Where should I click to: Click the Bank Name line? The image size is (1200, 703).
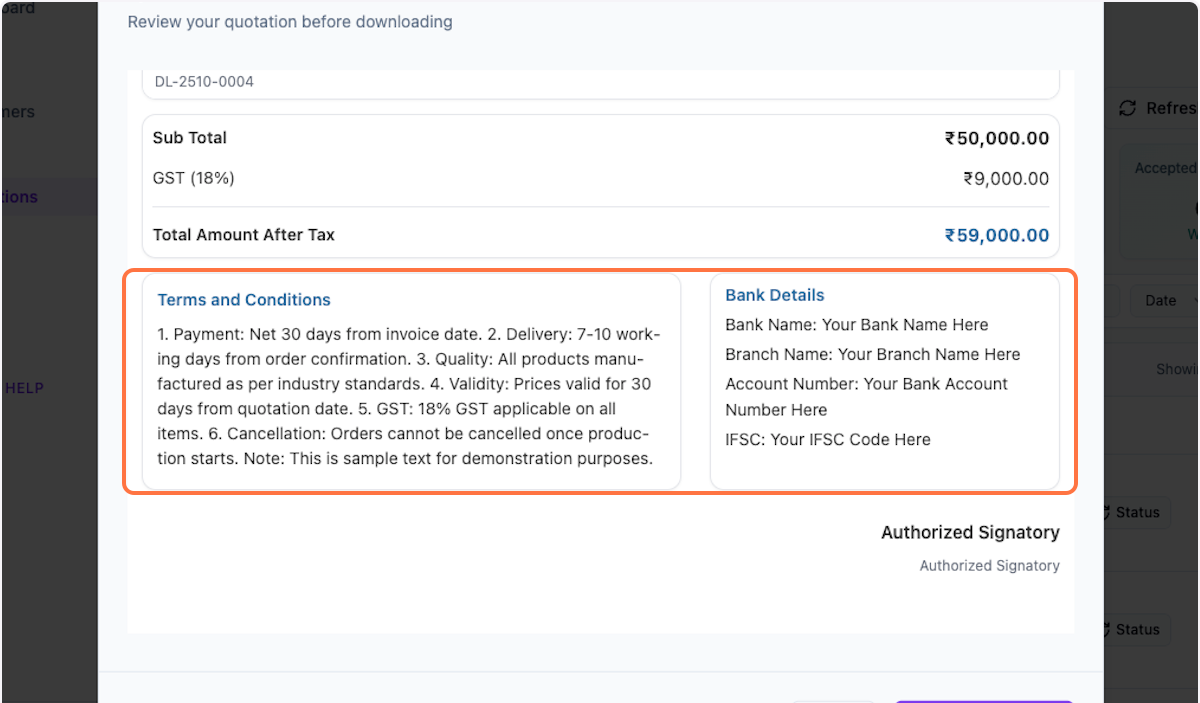tap(856, 325)
